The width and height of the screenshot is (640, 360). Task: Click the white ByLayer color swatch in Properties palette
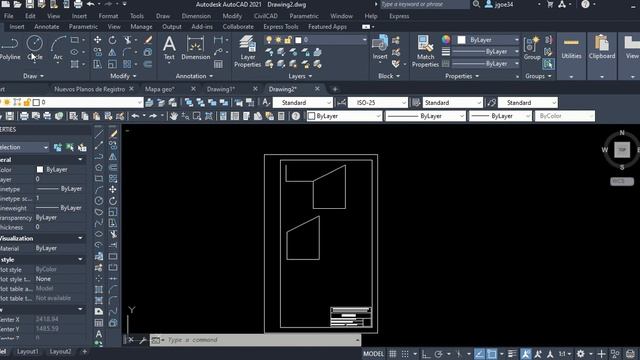coord(40,169)
